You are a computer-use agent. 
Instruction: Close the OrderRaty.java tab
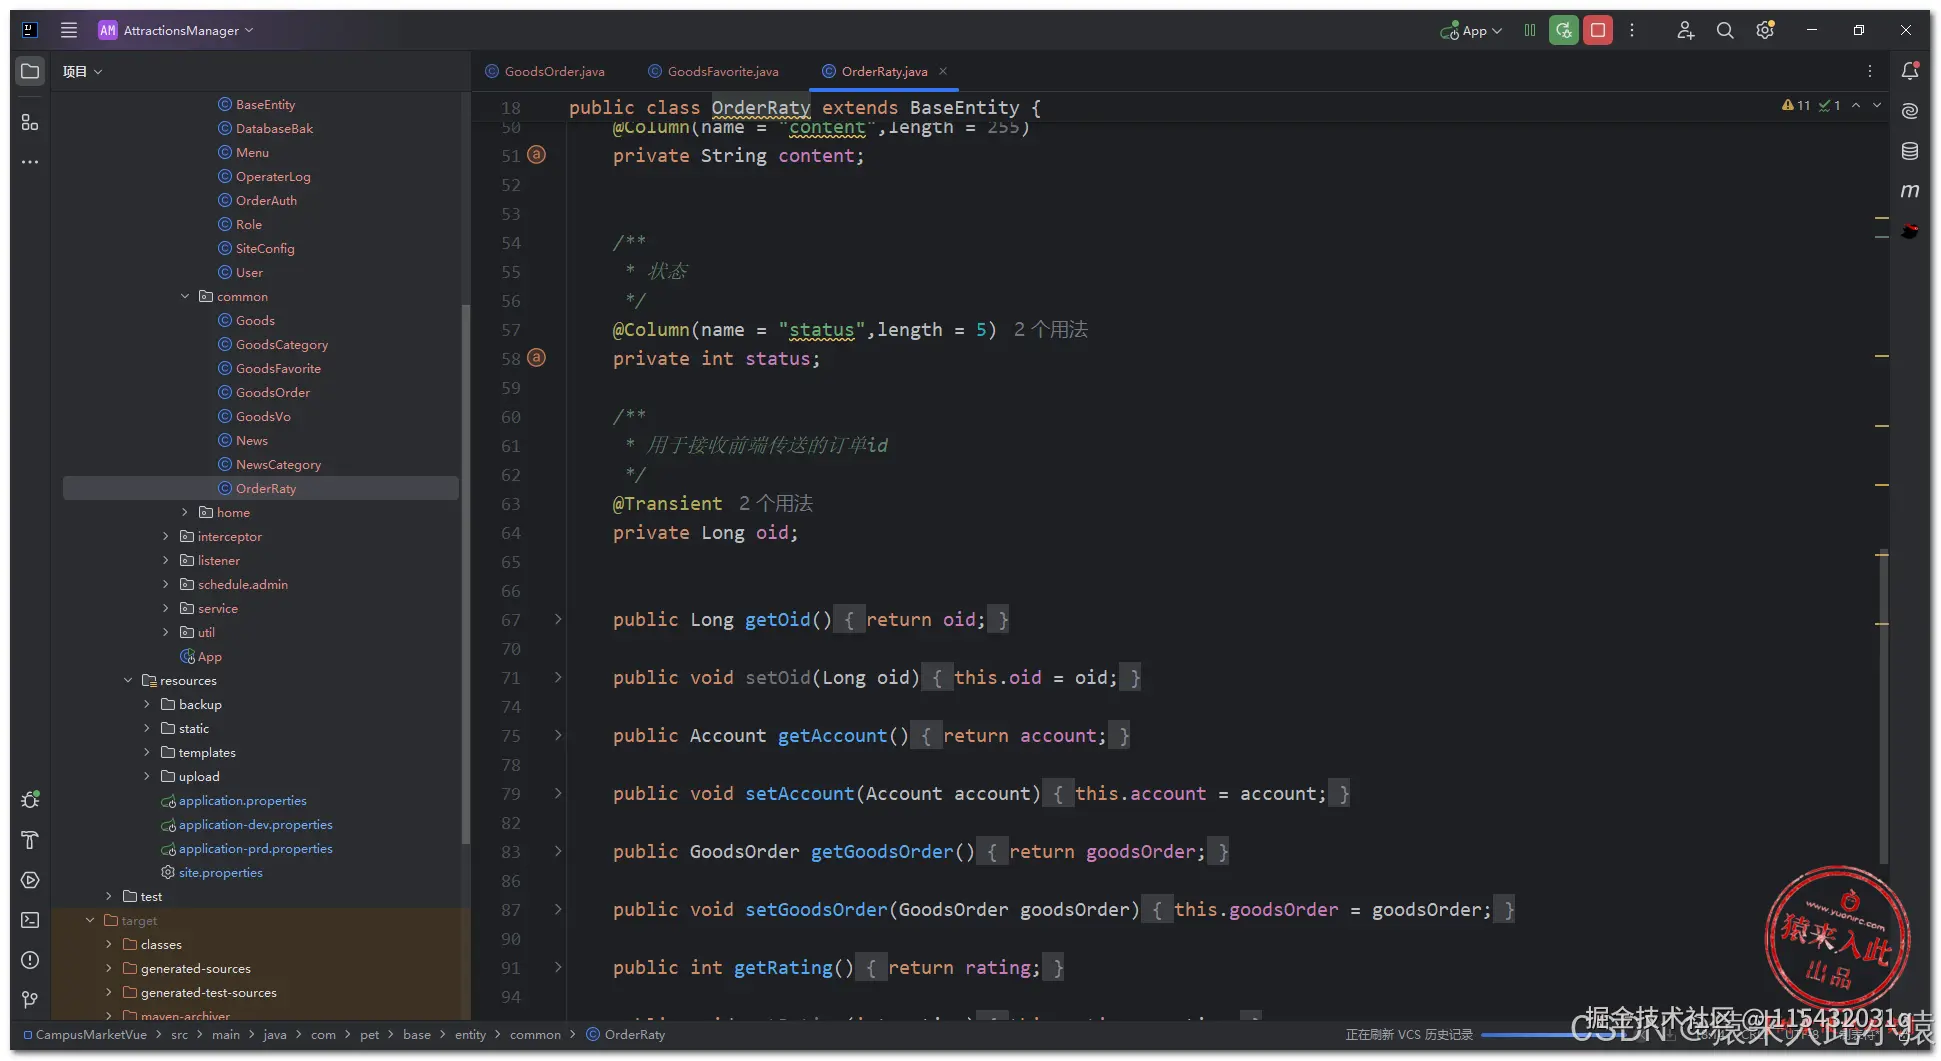pos(943,71)
